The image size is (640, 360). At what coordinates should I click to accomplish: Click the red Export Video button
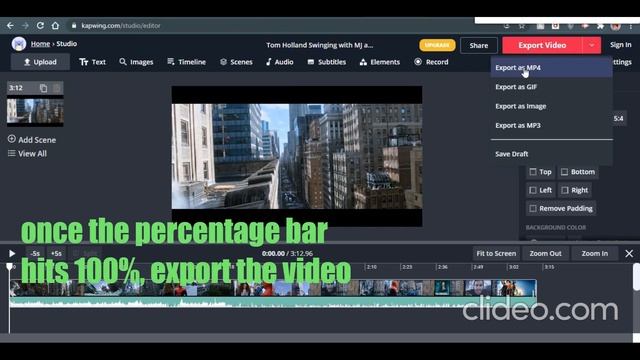542,45
